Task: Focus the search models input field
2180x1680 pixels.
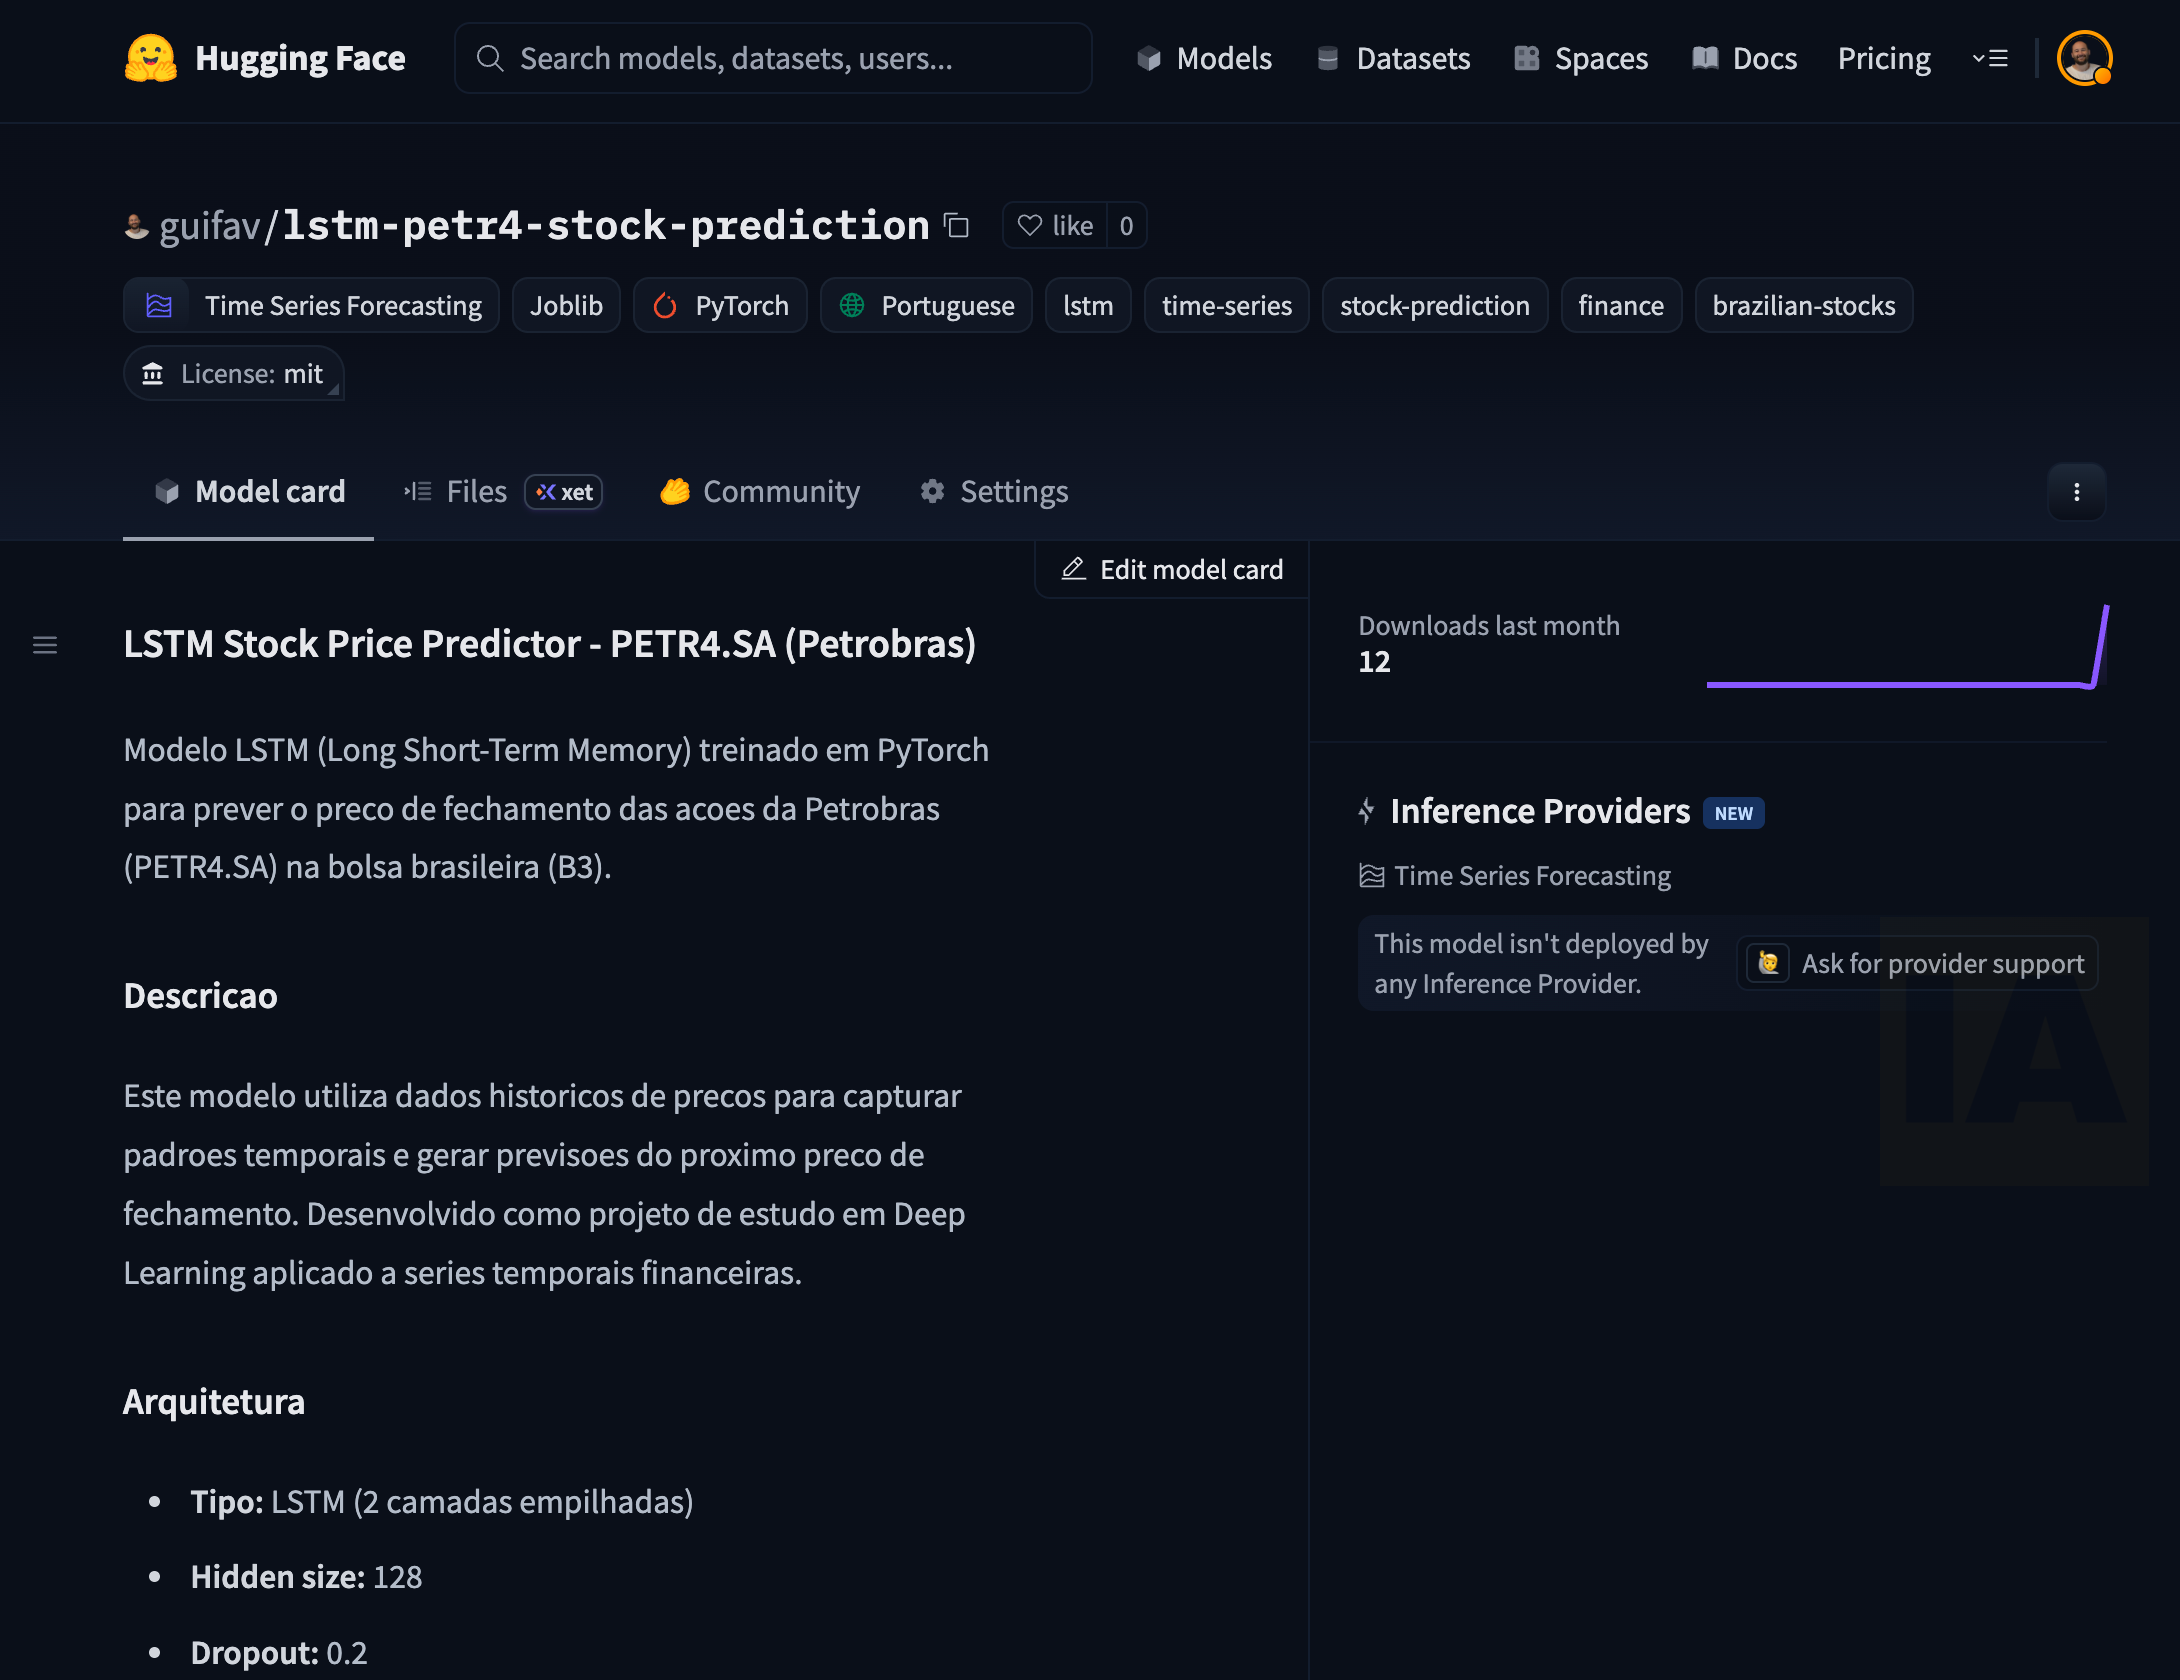Action: tap(773, 58)
